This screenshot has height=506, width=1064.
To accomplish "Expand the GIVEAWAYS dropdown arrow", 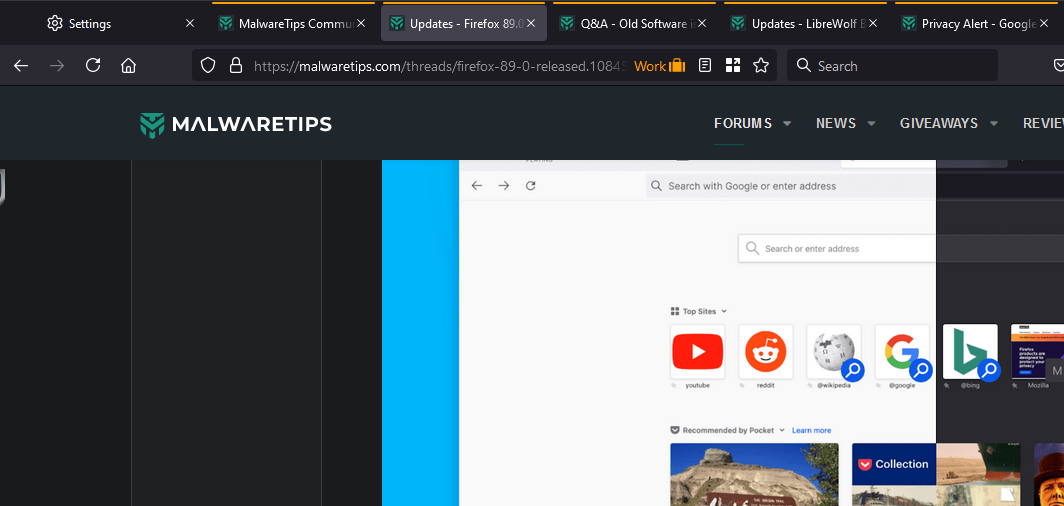I will (x=993, y=124).
